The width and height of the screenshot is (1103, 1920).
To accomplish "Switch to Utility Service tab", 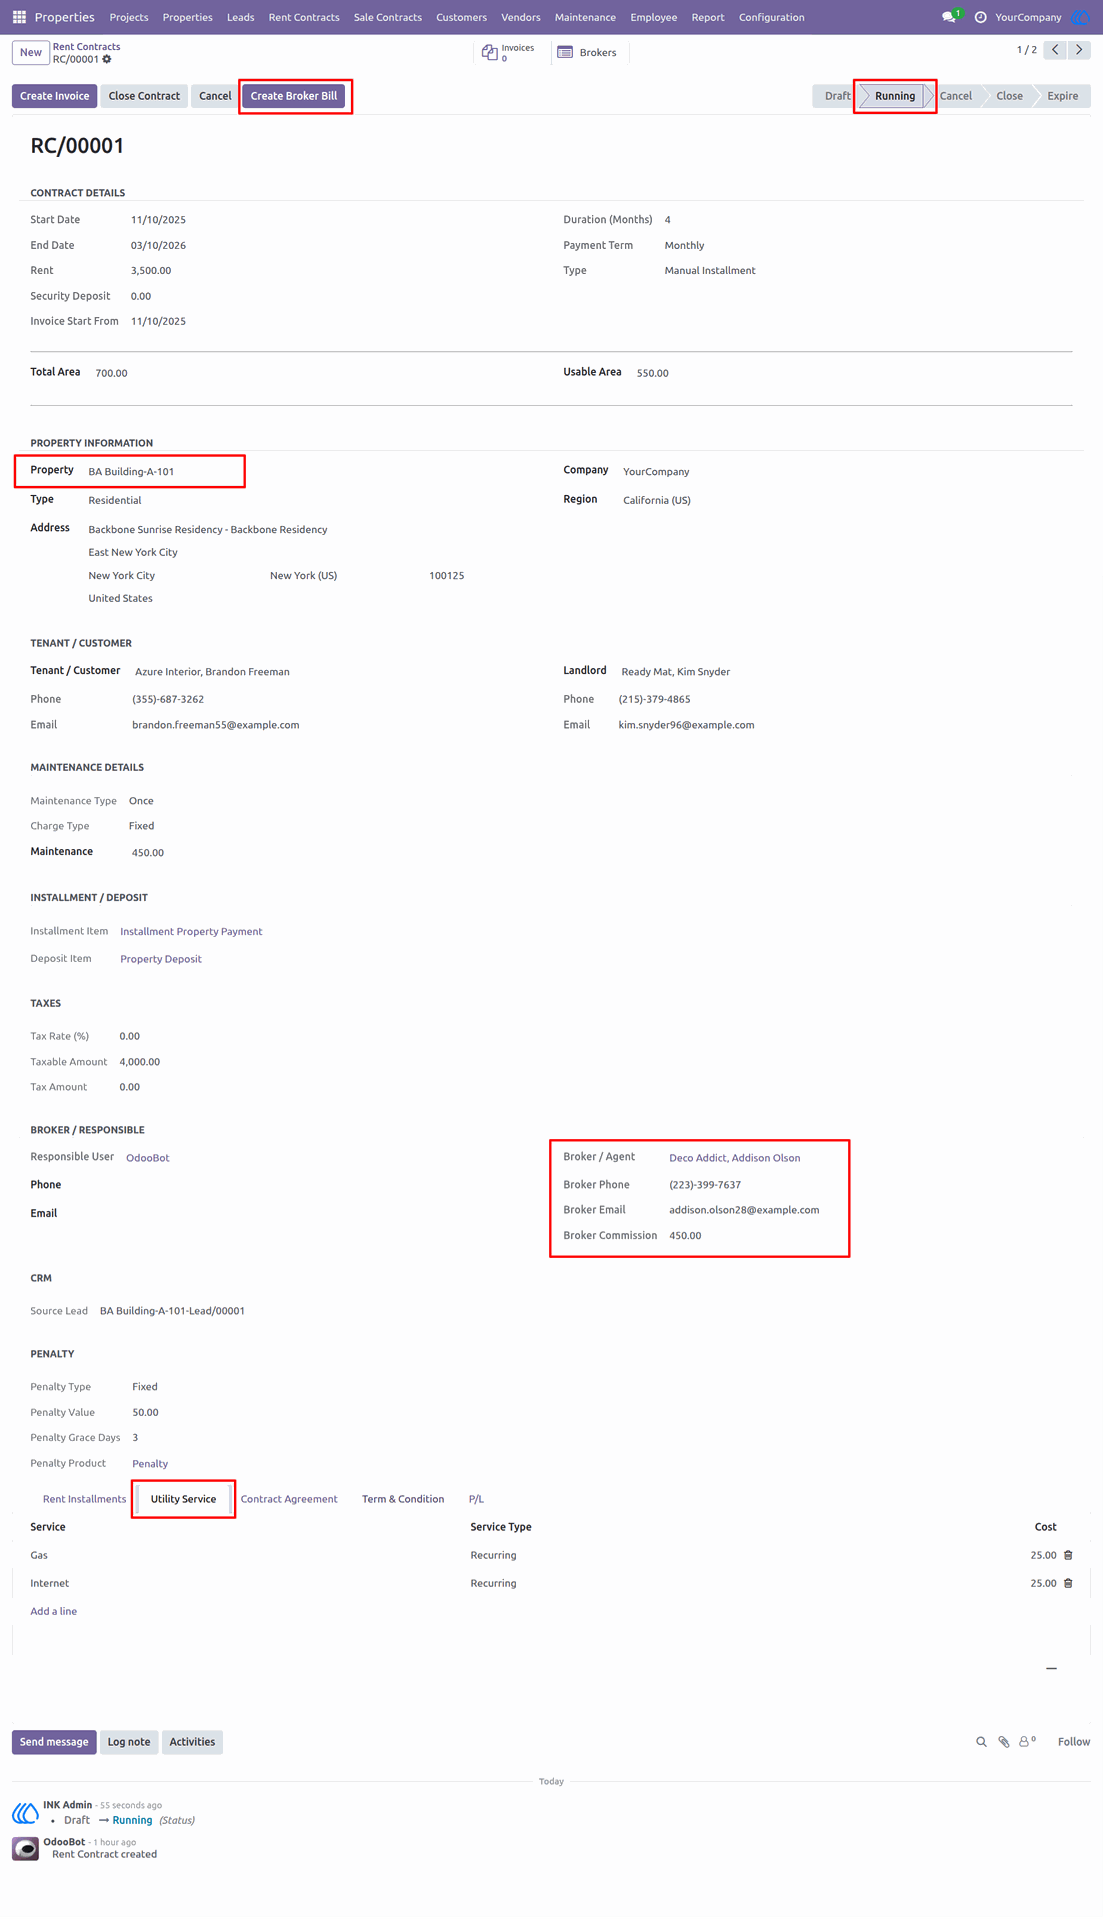I will [x=183, y=1499].
